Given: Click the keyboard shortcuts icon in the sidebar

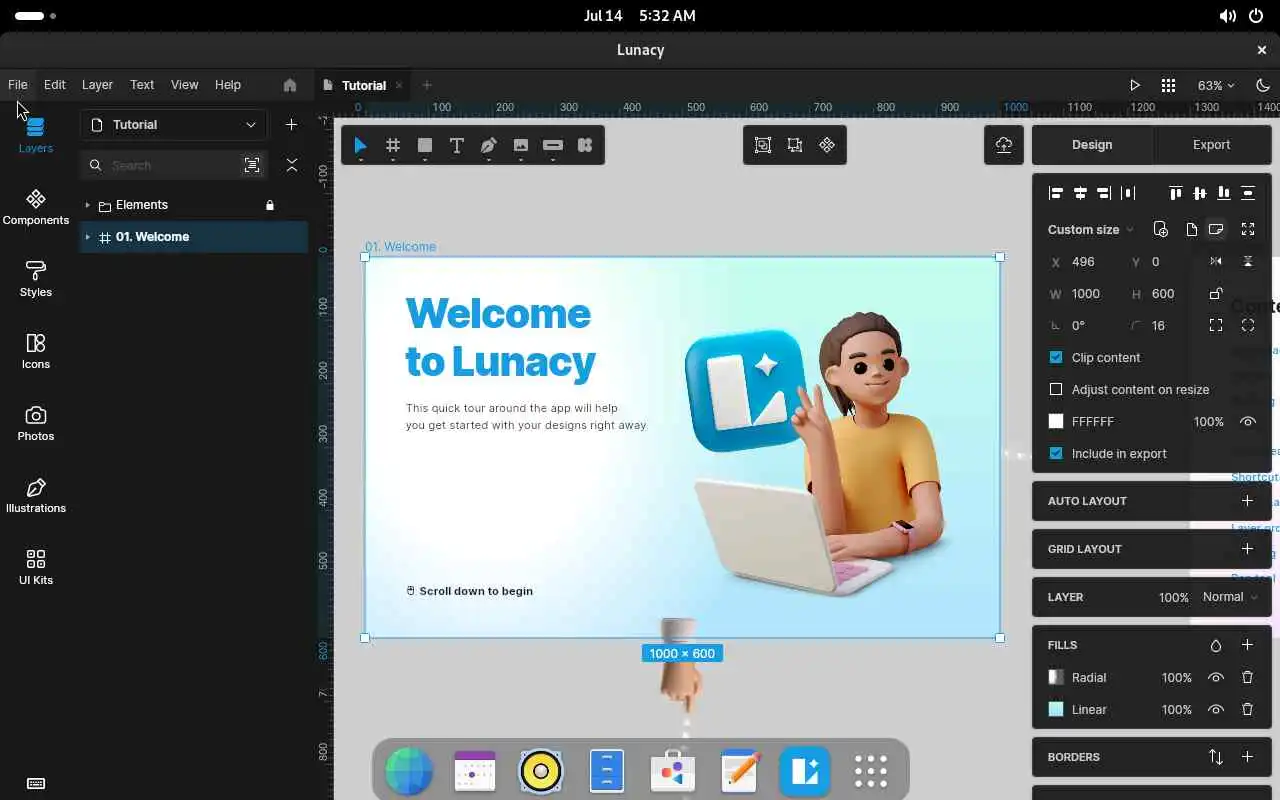Looking at the screenshot, I should (x=35, y=783).
